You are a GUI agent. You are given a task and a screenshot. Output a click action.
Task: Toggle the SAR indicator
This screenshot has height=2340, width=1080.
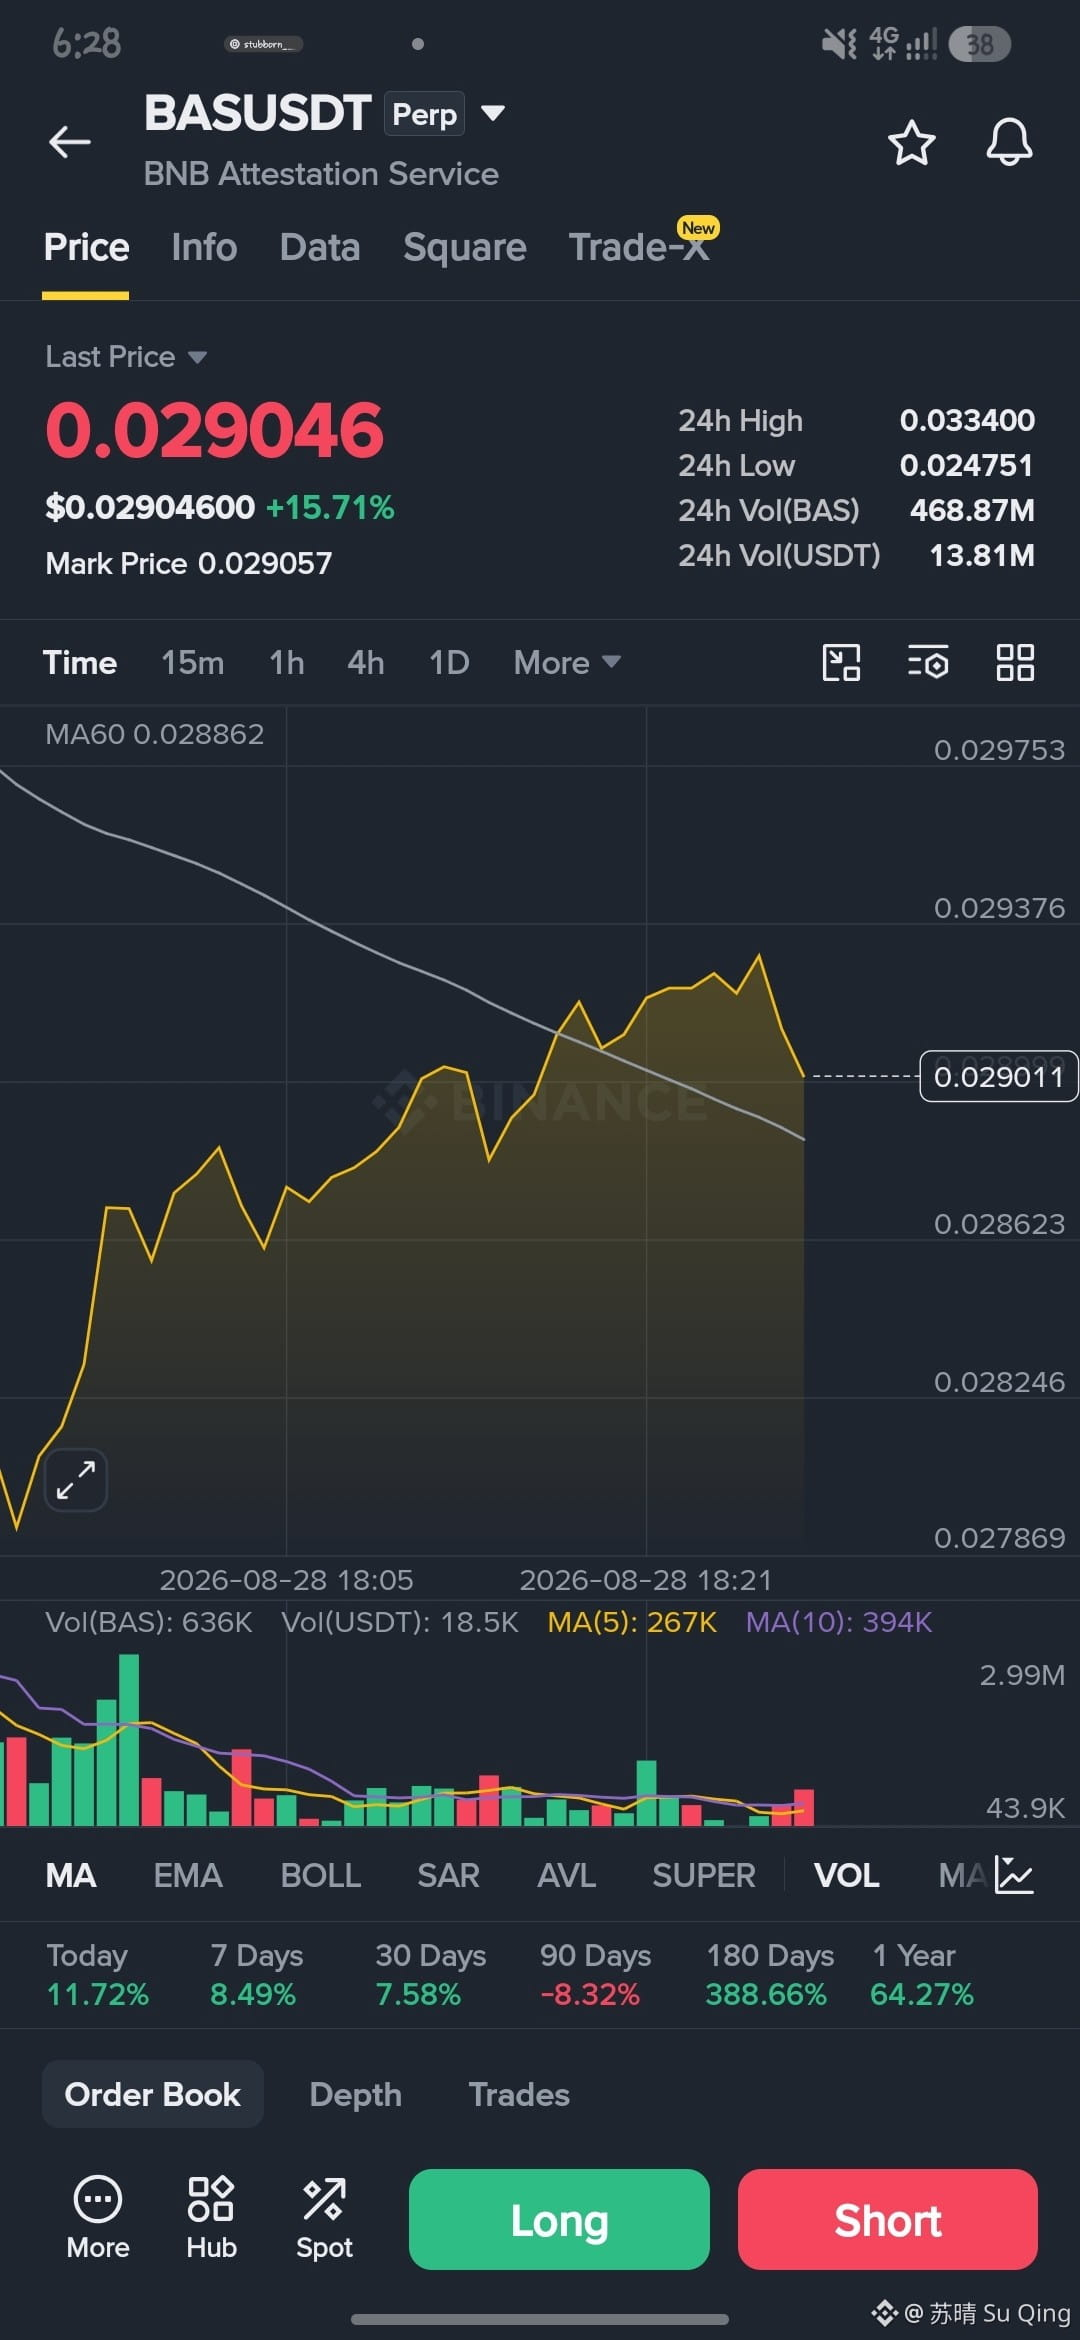click(449, 1875)
